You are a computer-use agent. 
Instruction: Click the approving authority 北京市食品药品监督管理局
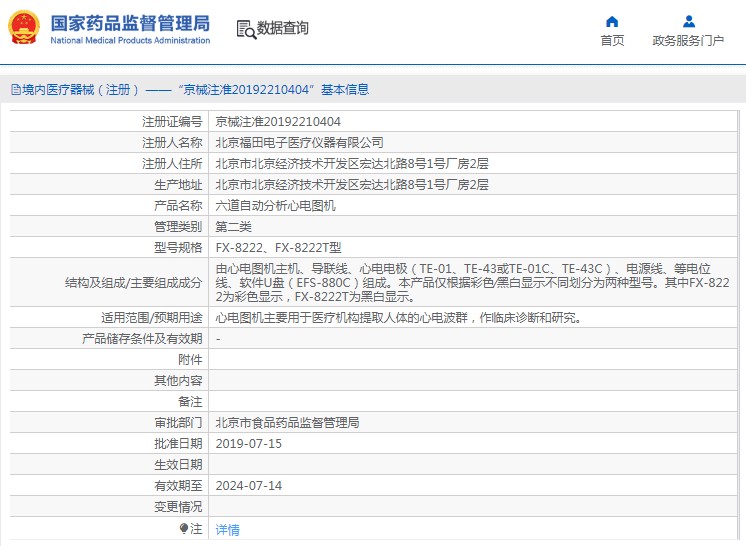click(x=287, y=422)
